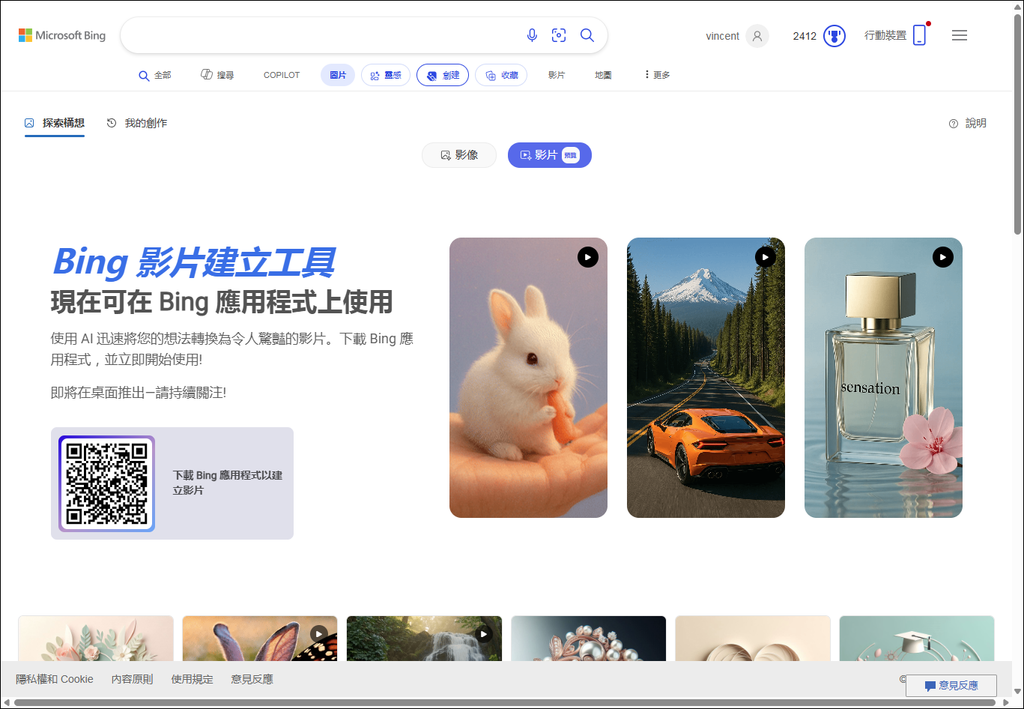Open the graduation cap thumbnail

917,638
